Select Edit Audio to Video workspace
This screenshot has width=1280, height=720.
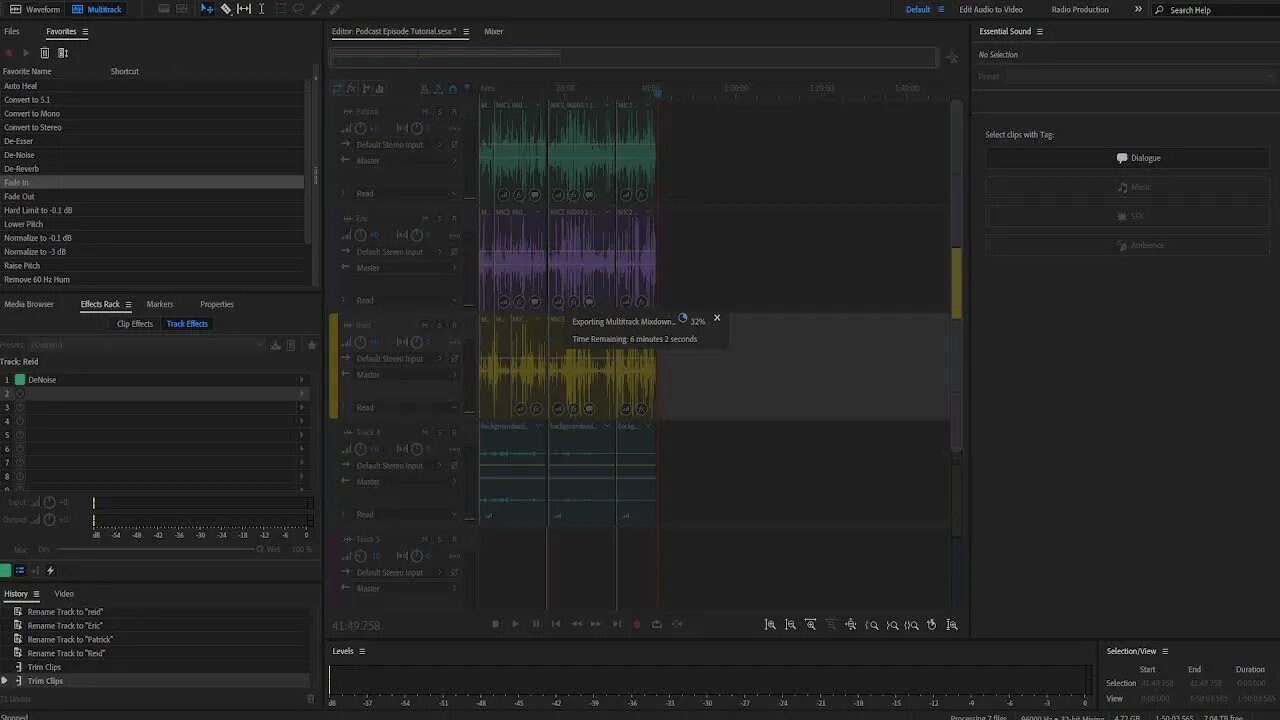point(991,9)
